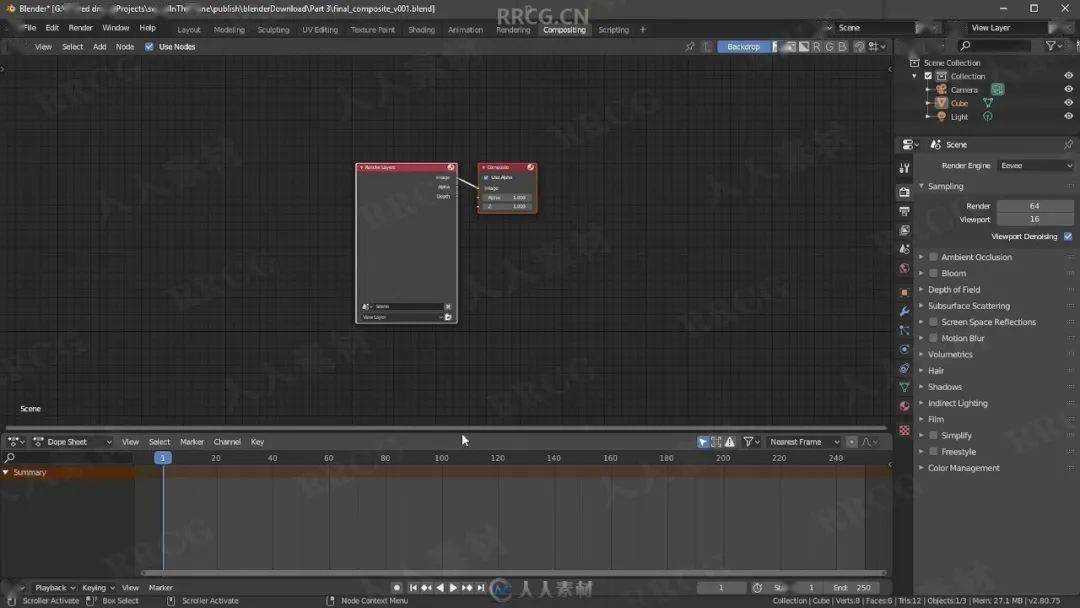Open the World properties tab icon
1080x608 pixels.
coord(904,269)
